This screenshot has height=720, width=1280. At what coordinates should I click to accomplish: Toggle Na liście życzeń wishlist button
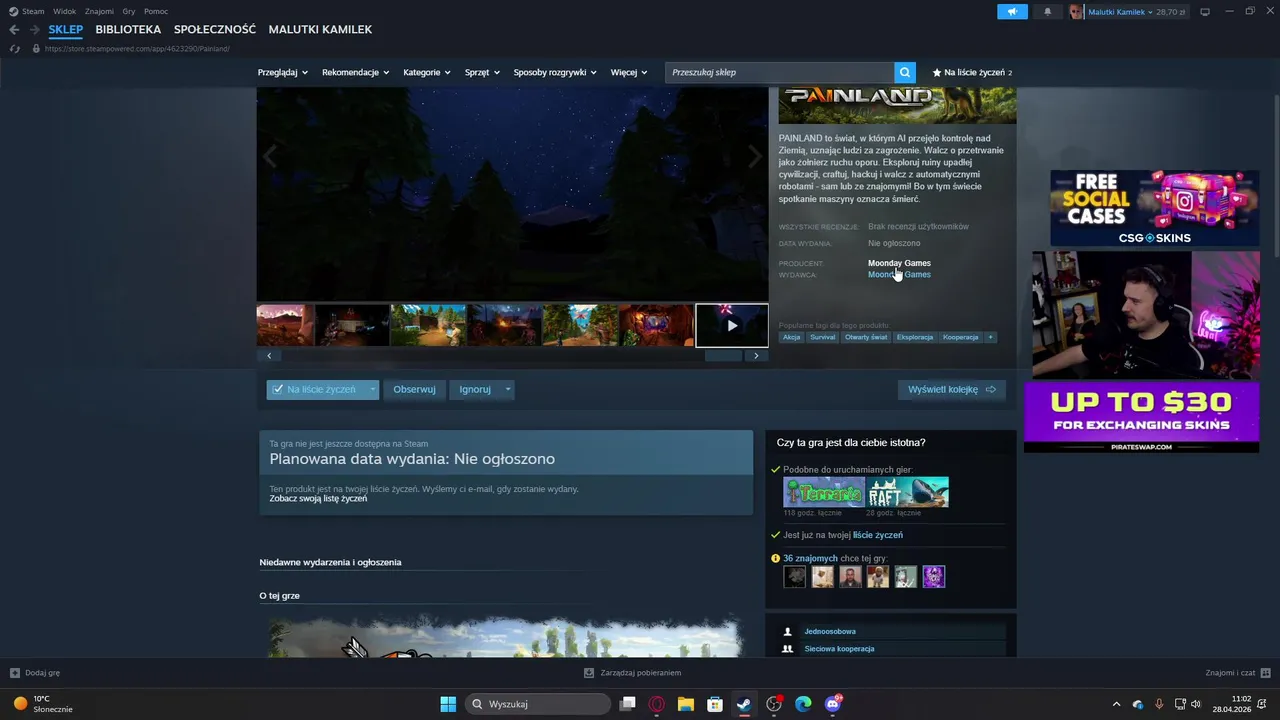click(x=316, y=389)
